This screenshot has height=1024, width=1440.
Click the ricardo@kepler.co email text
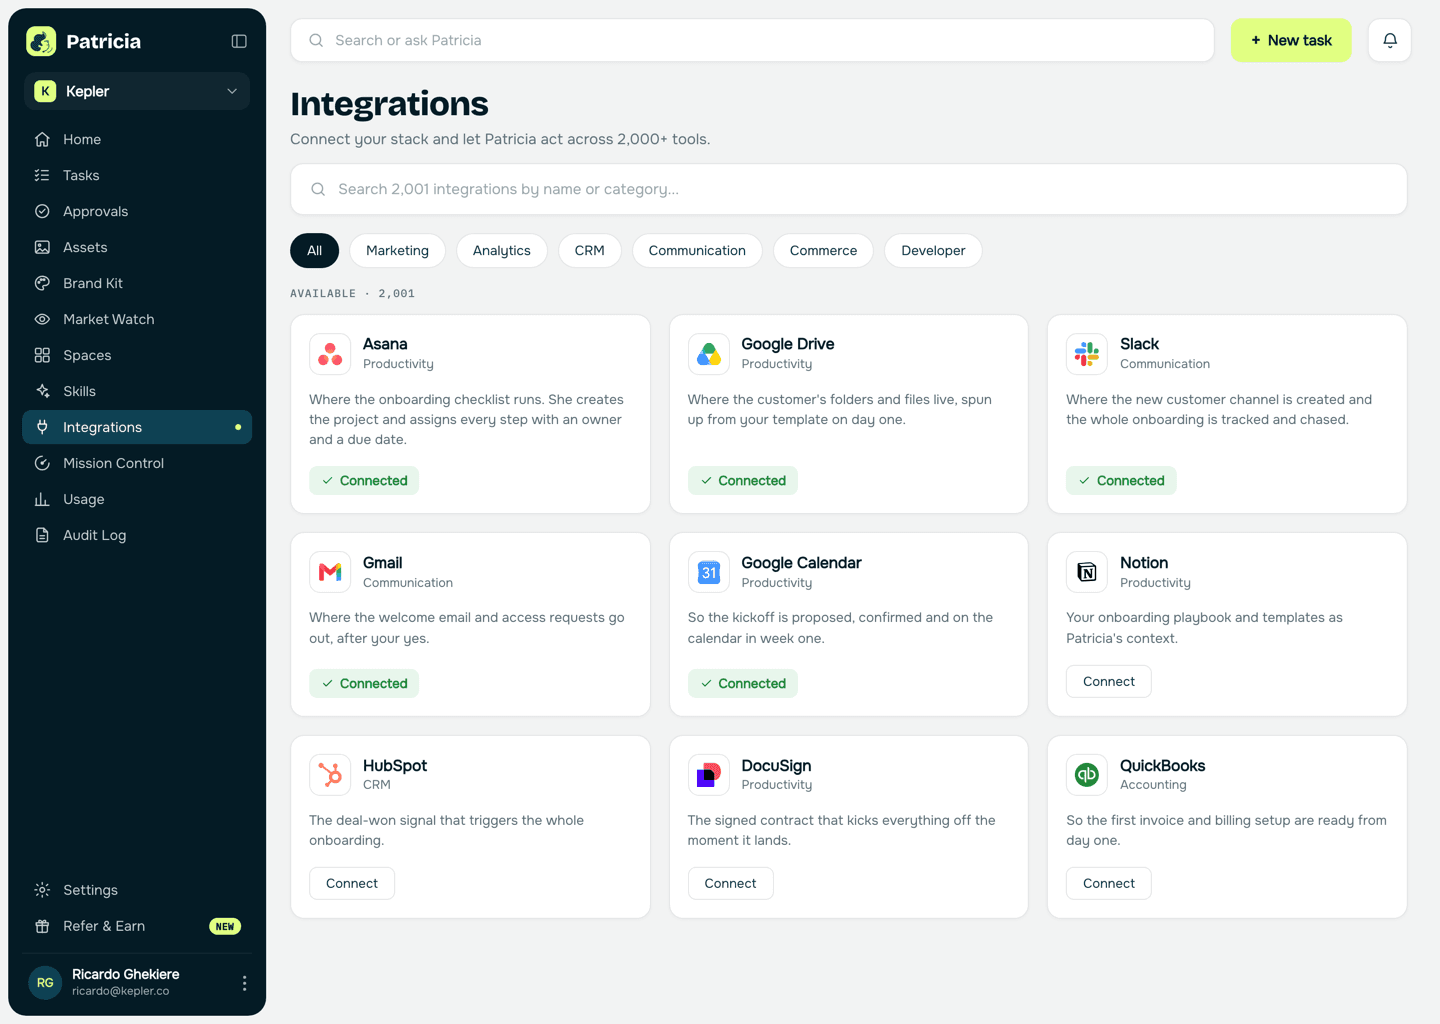tap(120, 992)
